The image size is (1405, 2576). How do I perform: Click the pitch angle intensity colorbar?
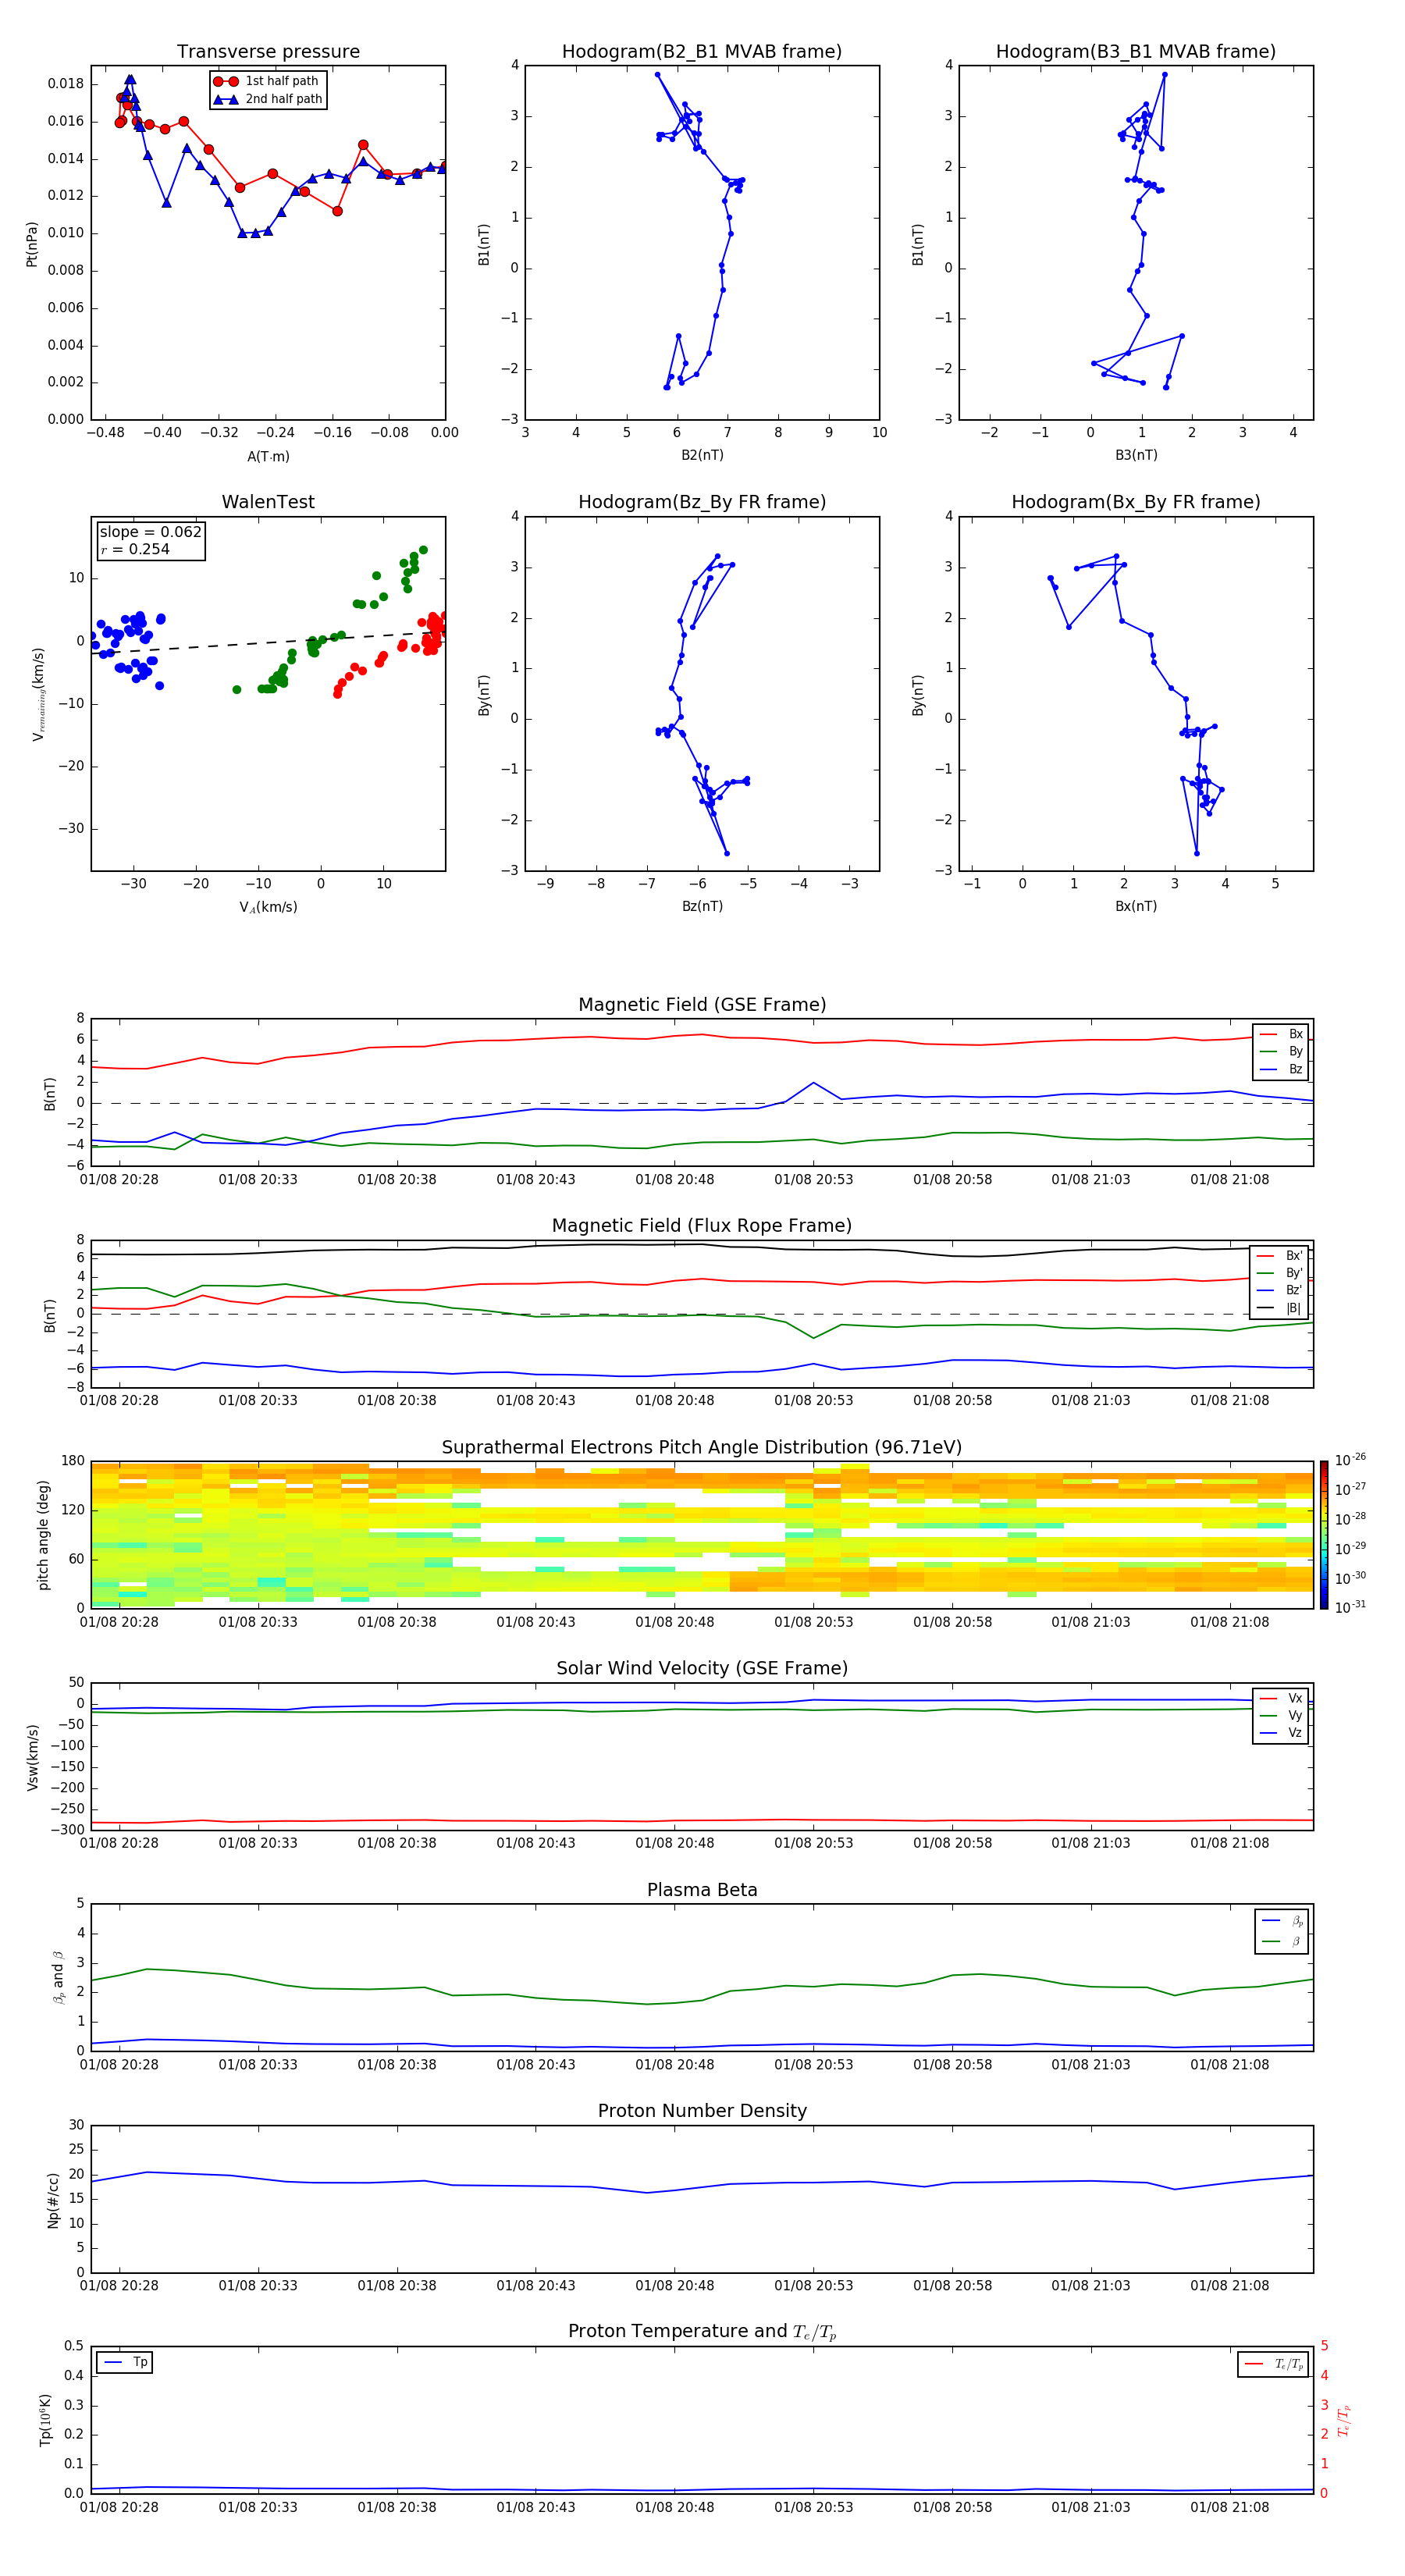tap(1324, 1535)
